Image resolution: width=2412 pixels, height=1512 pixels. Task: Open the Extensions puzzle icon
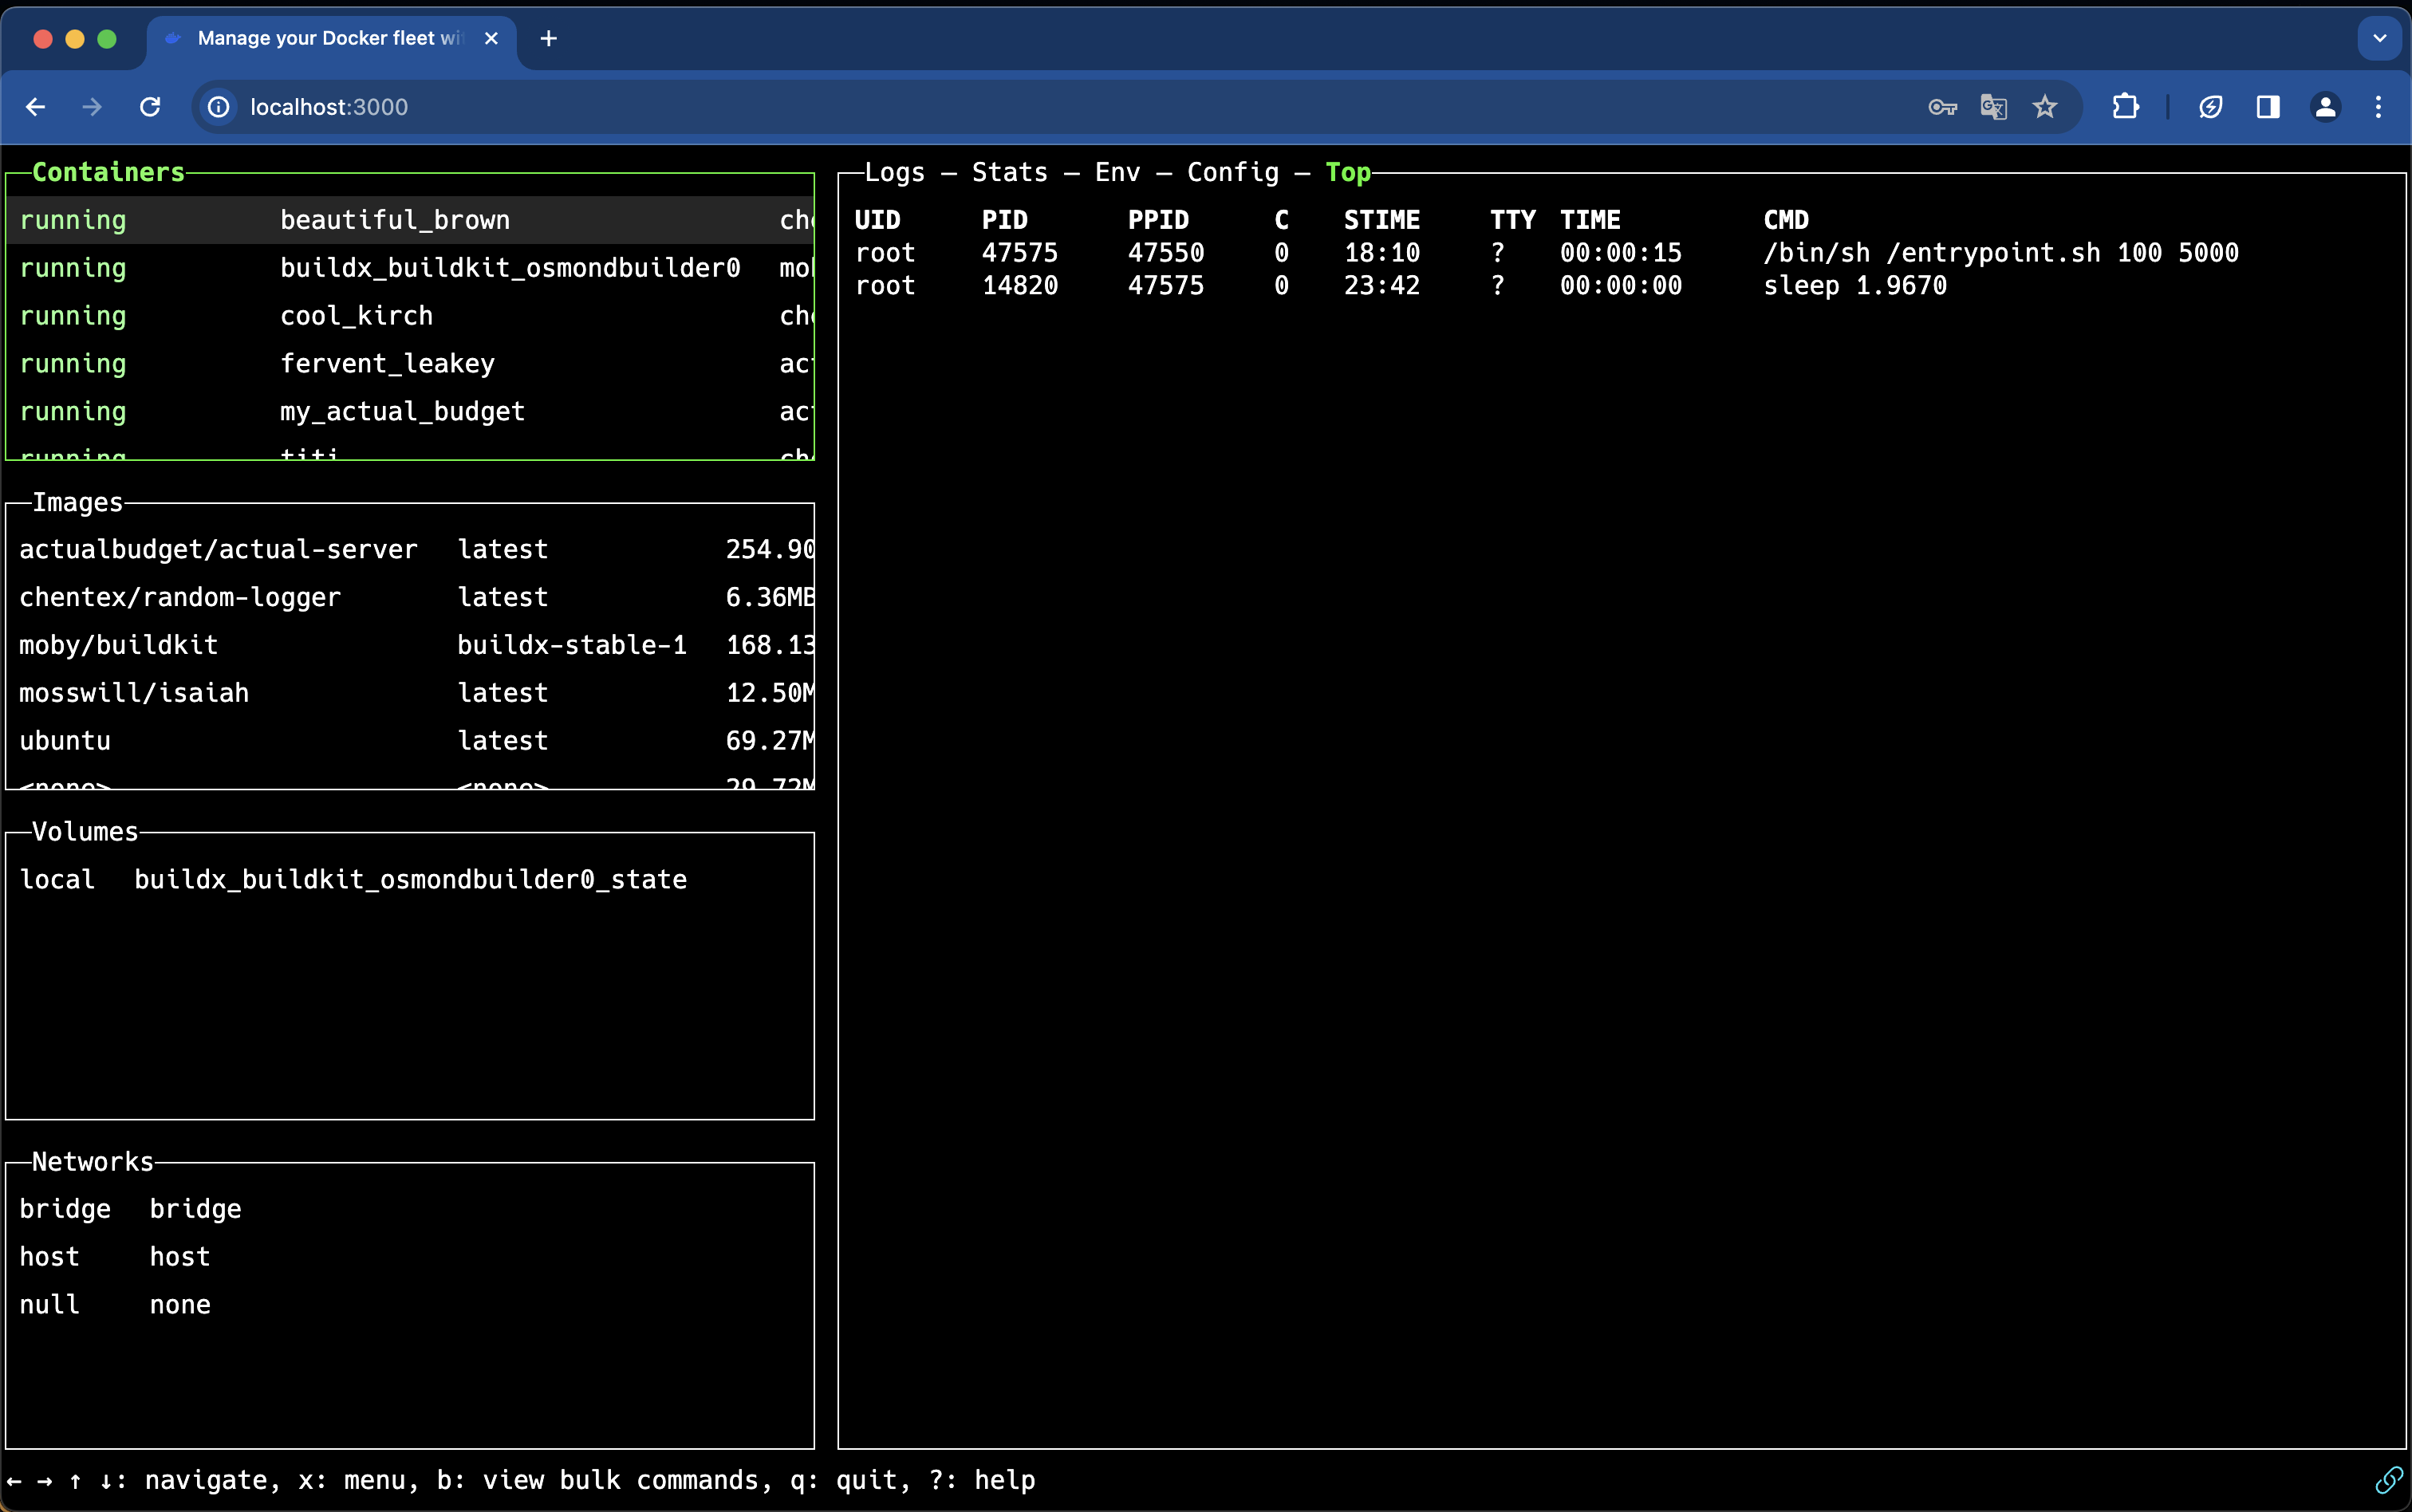2125,107
